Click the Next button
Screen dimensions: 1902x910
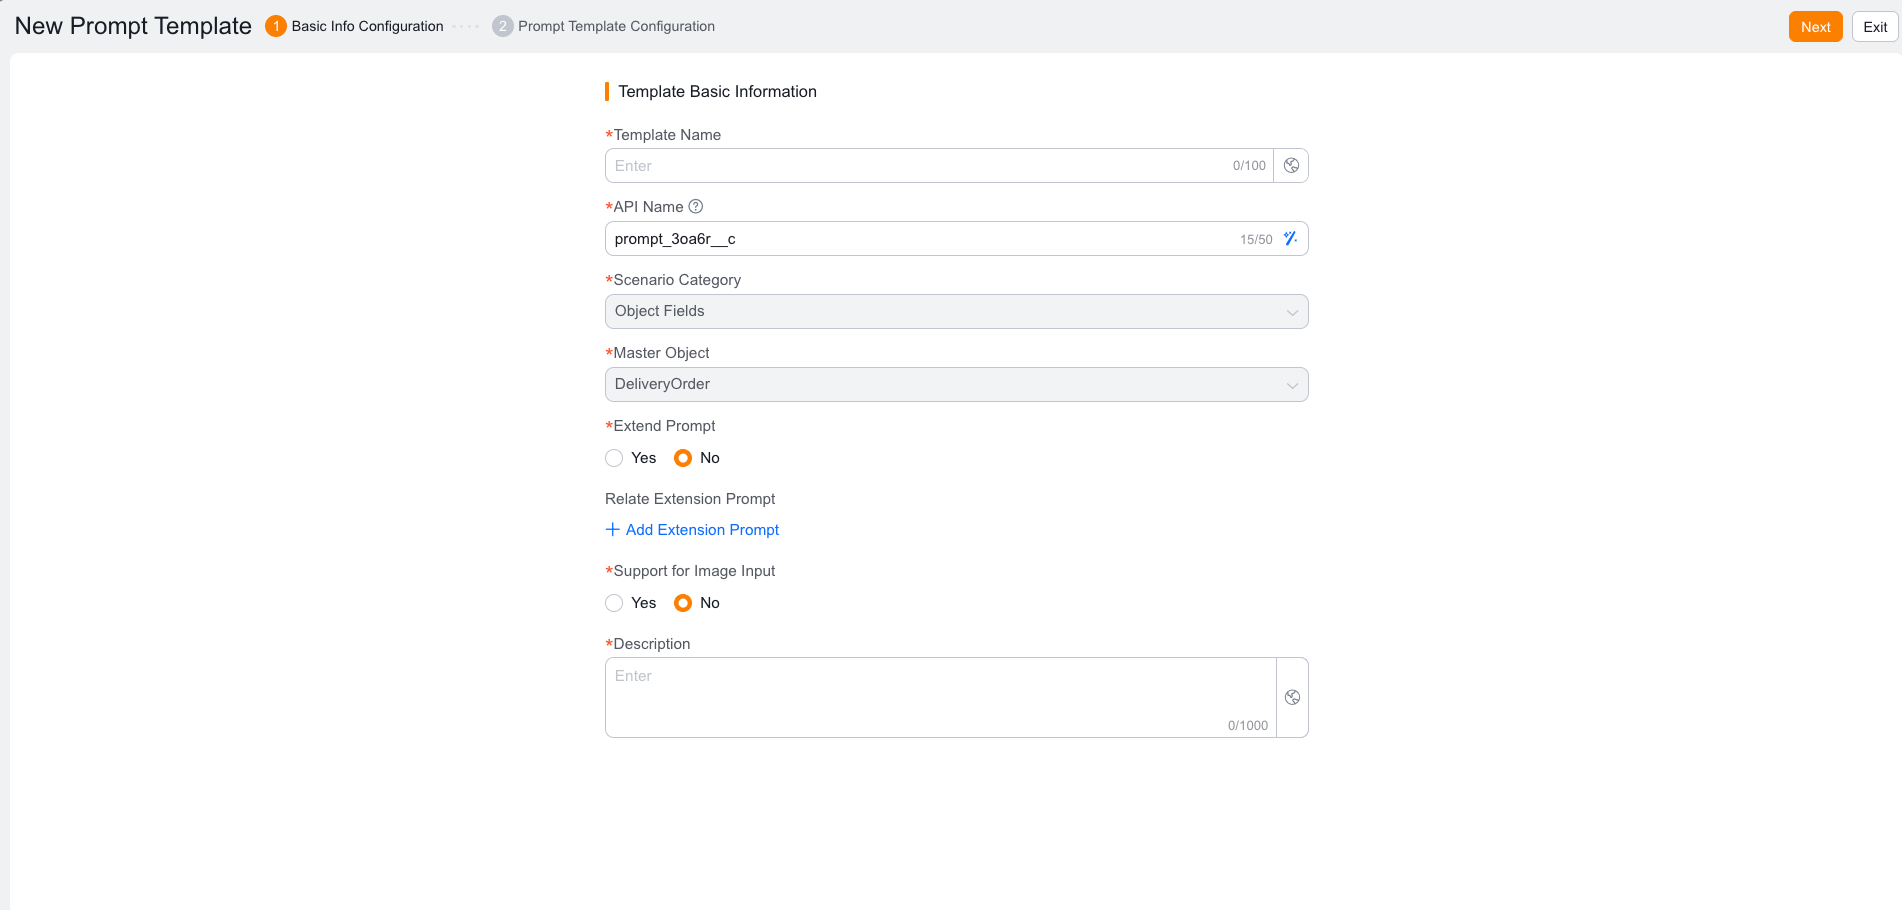pos(1815,27)
